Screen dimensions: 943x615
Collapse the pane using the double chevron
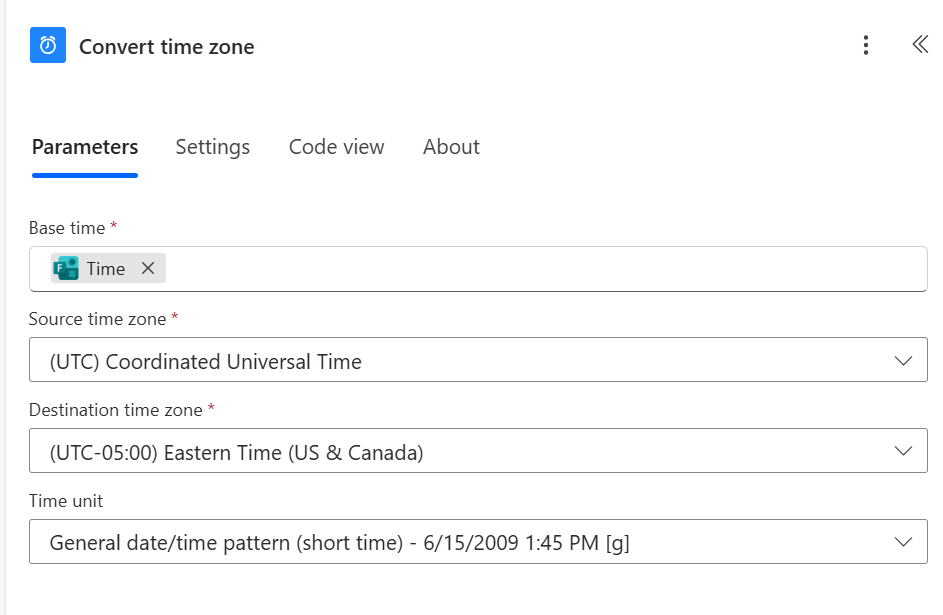919,45
